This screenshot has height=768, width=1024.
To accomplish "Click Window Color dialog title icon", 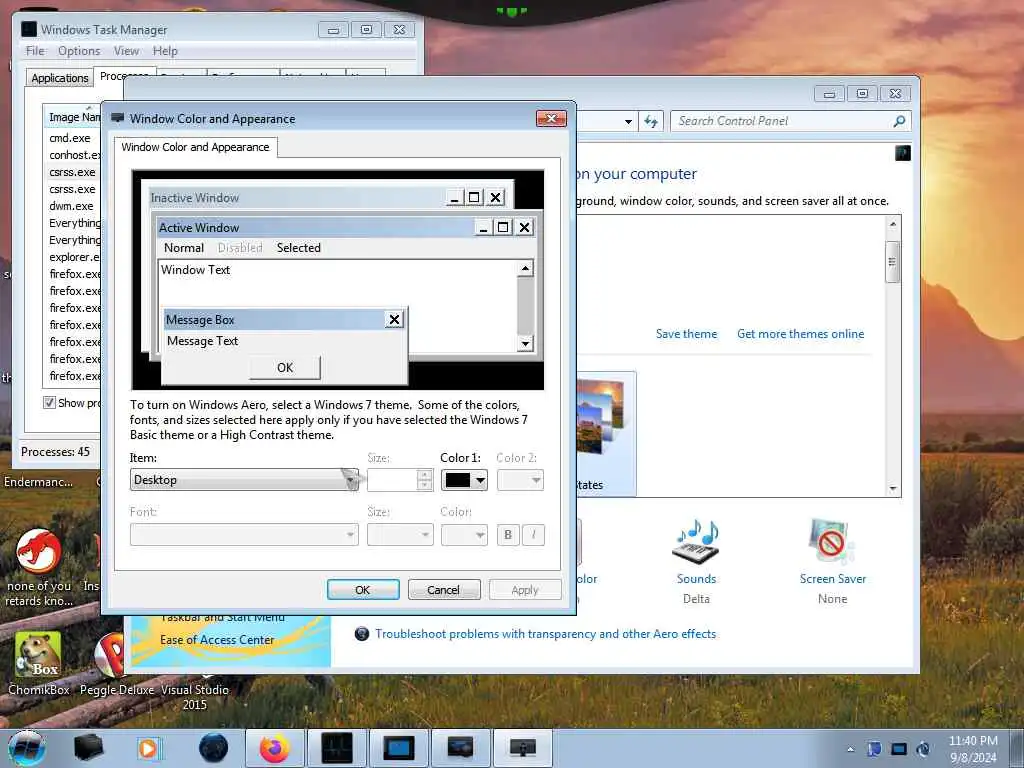I will pos(118,118).
